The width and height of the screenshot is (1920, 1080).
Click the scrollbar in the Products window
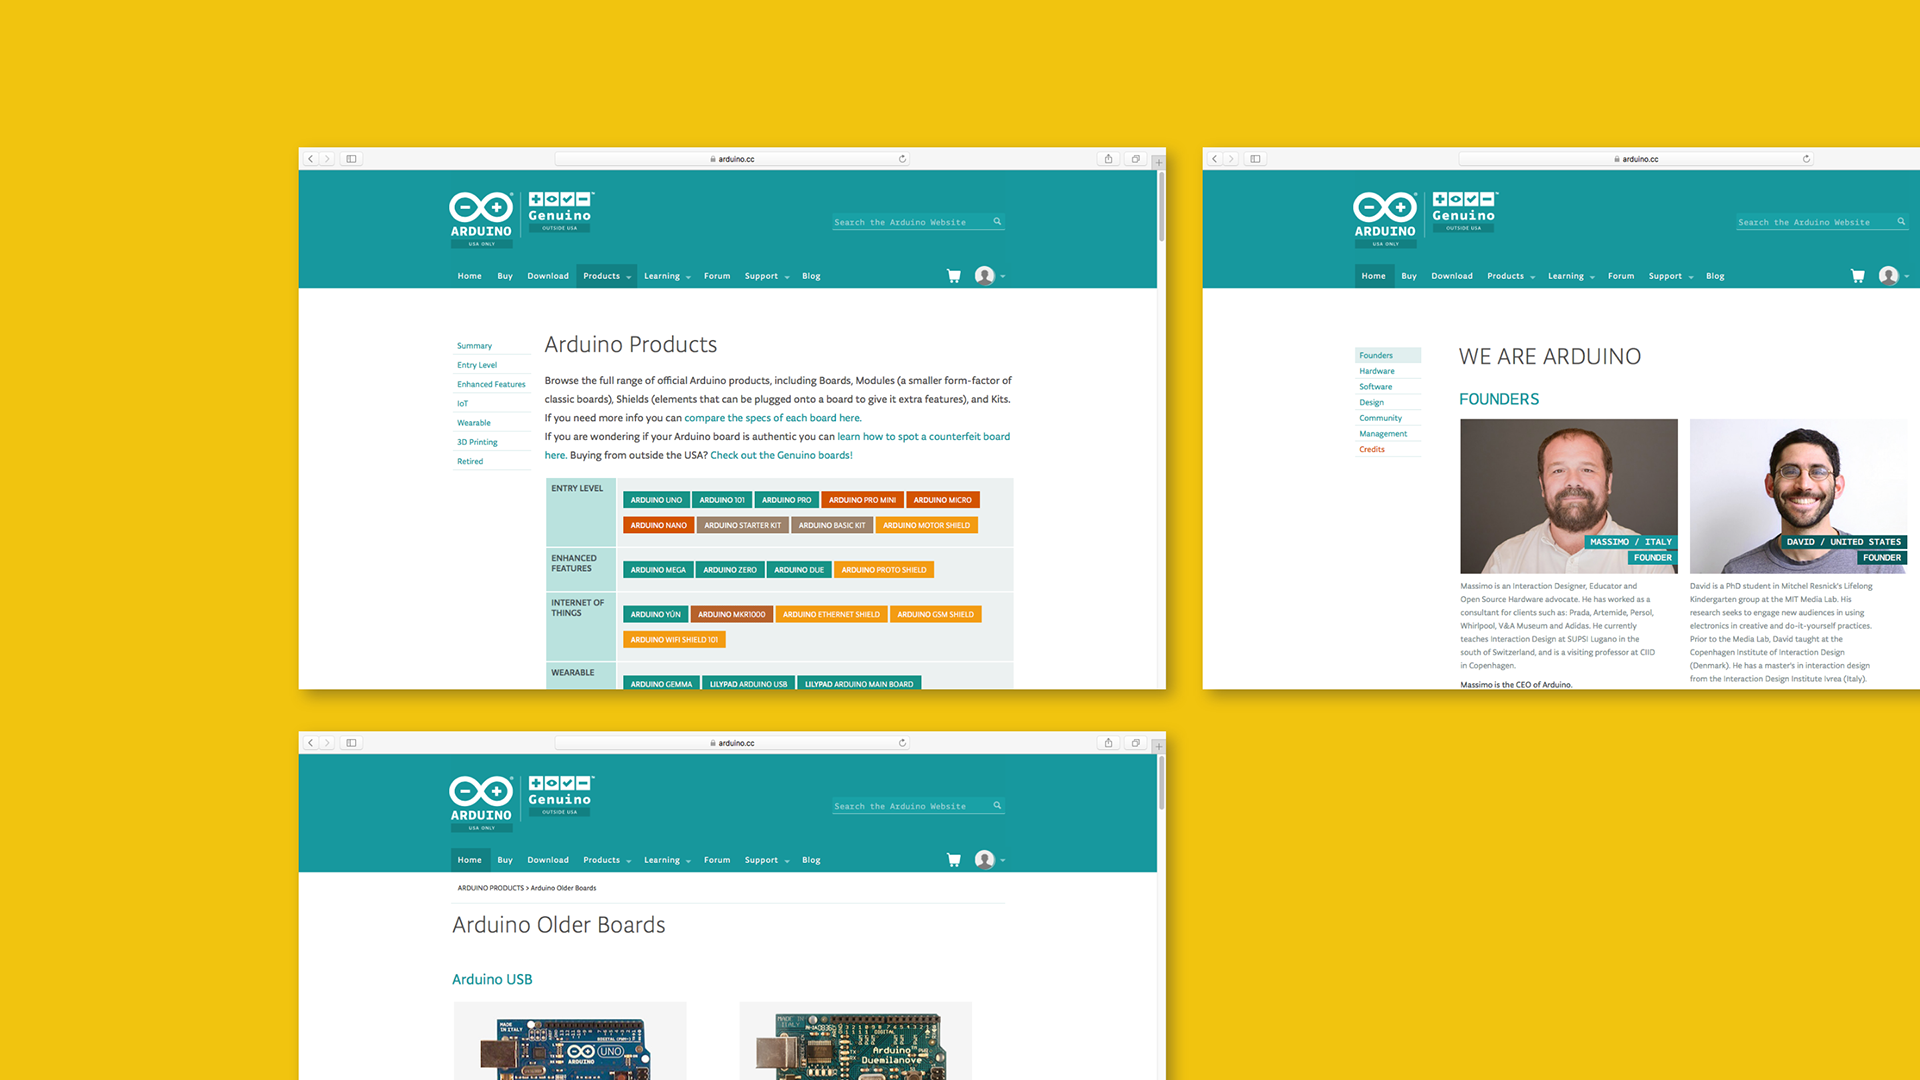coord(1161,207)
